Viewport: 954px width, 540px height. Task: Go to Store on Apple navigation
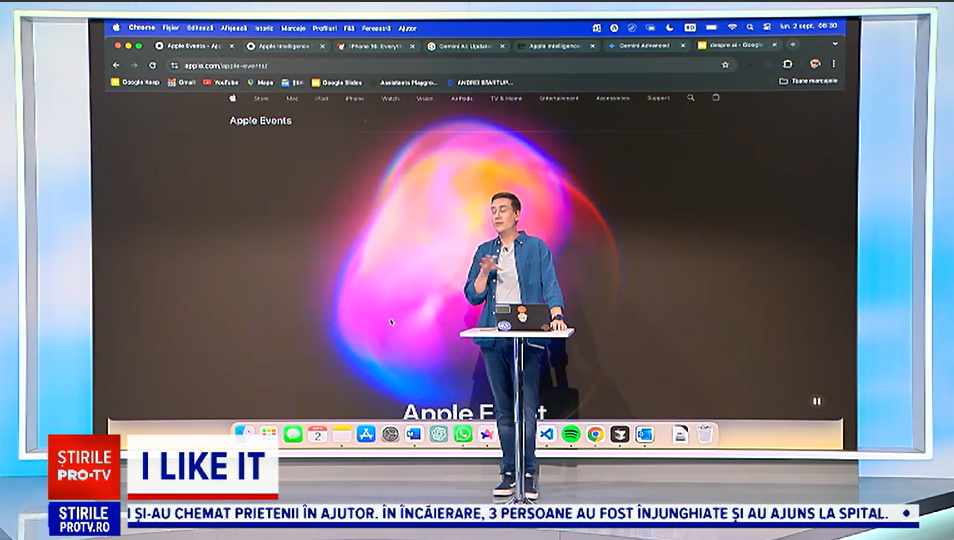tap(261, 98)
